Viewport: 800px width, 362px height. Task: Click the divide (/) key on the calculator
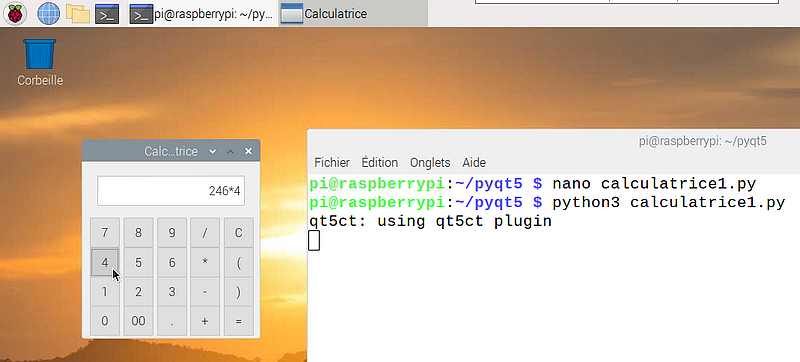coord(205,233)
